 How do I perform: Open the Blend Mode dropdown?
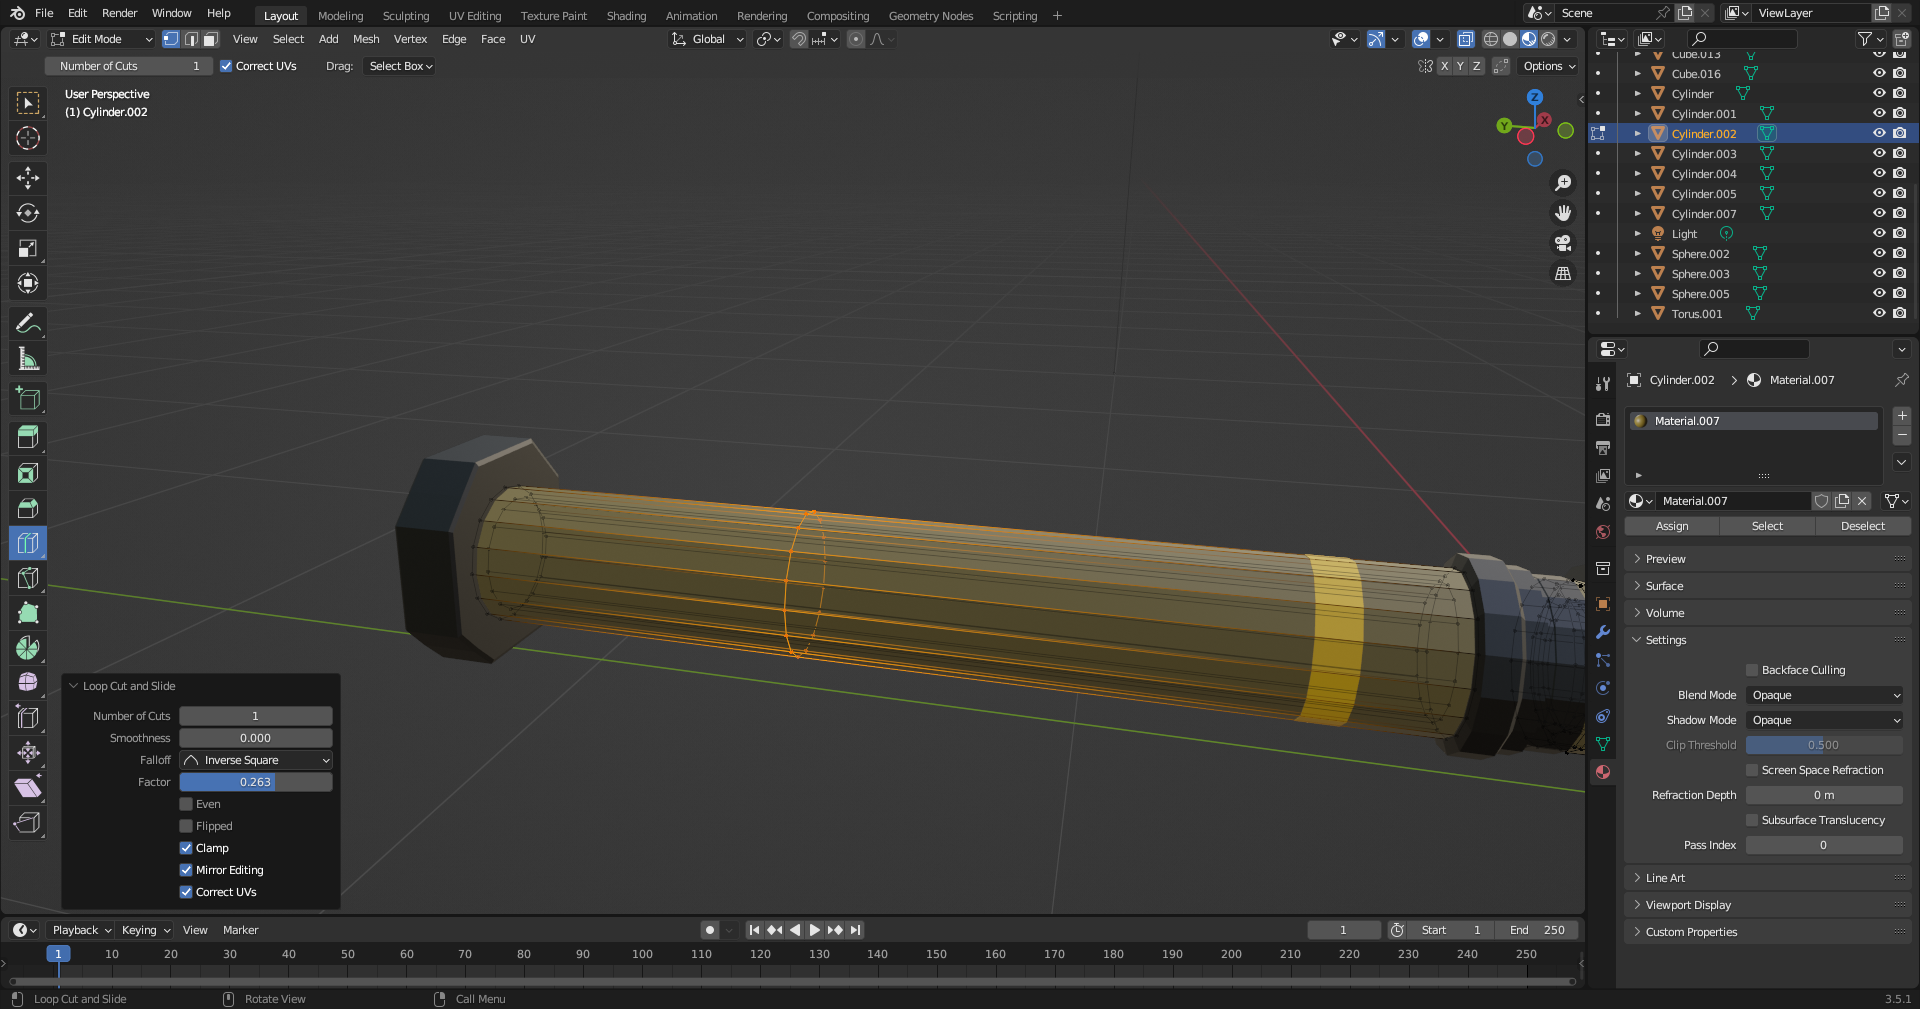click(x=1825, y=695)
